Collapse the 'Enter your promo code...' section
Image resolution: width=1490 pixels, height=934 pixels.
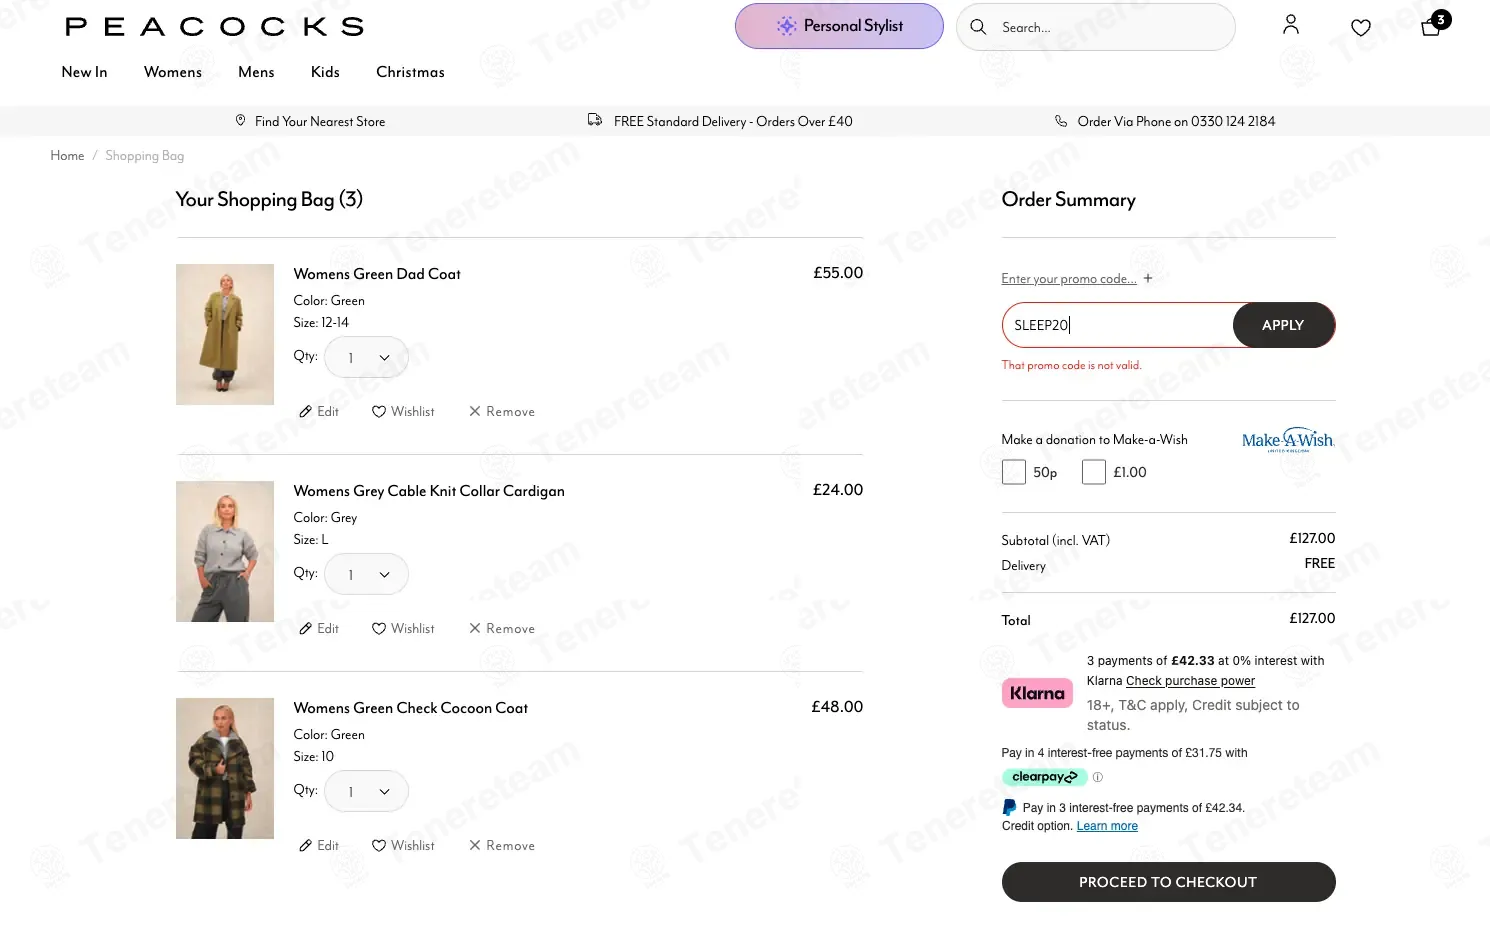[1077, 279]
